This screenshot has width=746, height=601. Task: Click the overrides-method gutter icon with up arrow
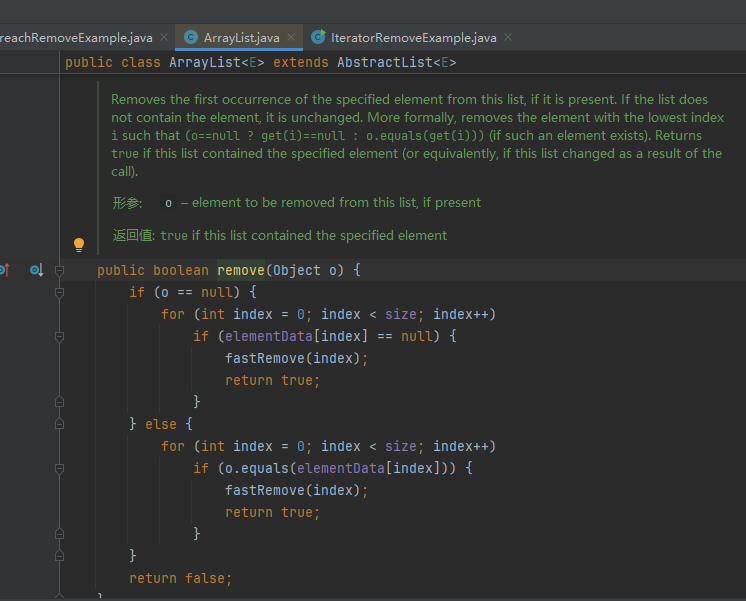click(3, 270)
